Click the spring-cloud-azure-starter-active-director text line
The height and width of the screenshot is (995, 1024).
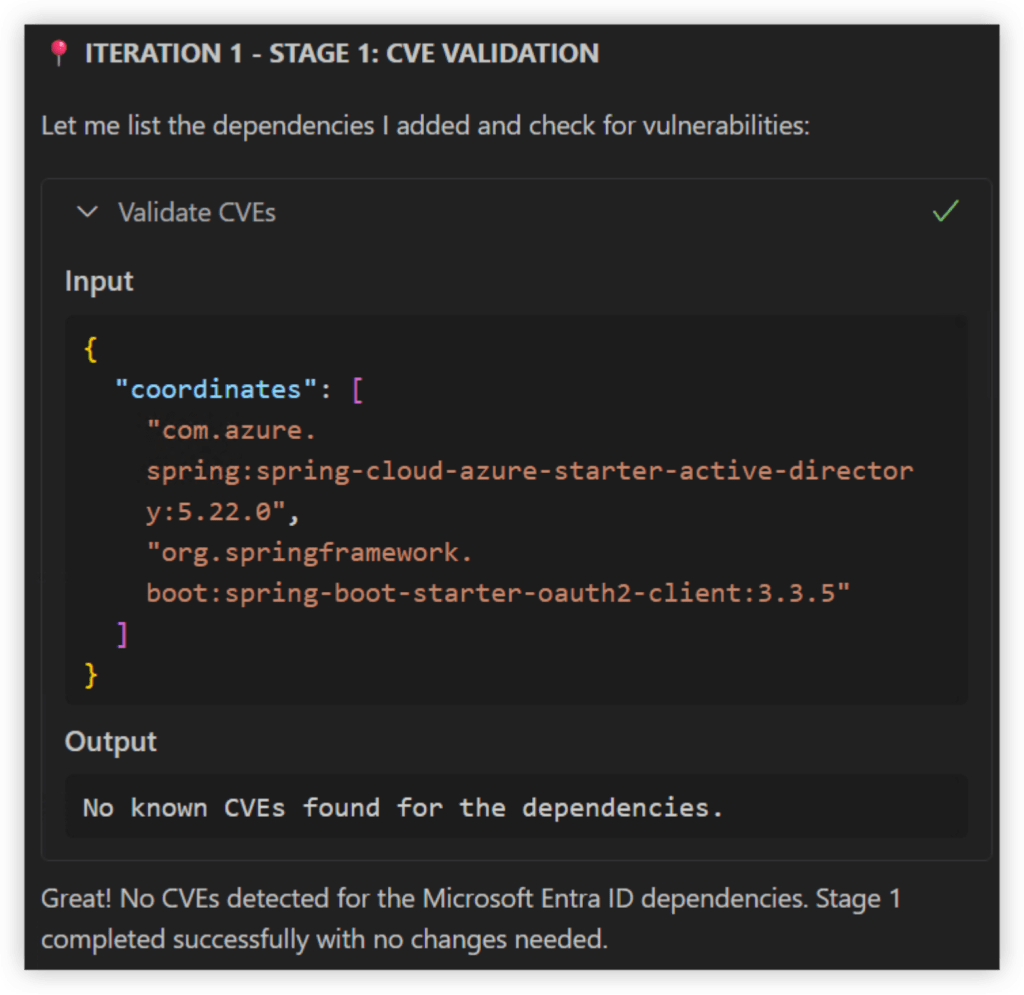(529, 470)
